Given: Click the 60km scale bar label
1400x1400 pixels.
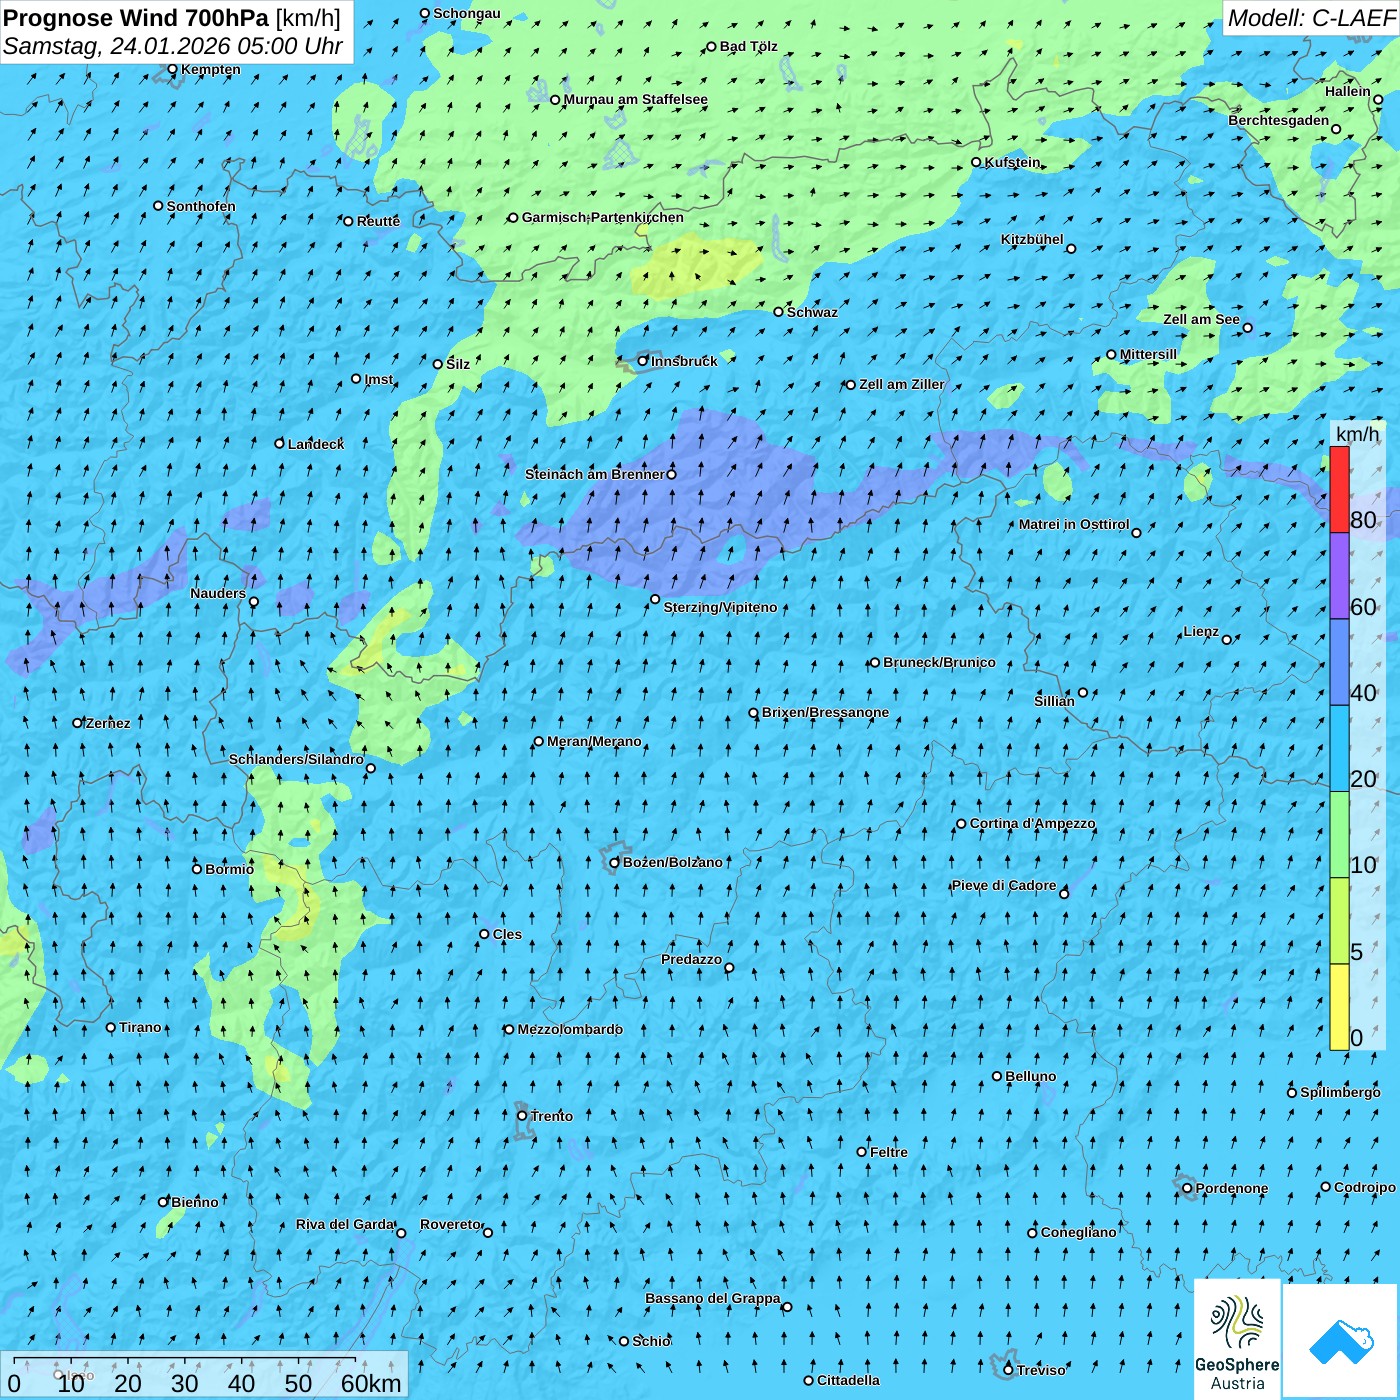Looking at the screenshot, I should (371, 1383).
